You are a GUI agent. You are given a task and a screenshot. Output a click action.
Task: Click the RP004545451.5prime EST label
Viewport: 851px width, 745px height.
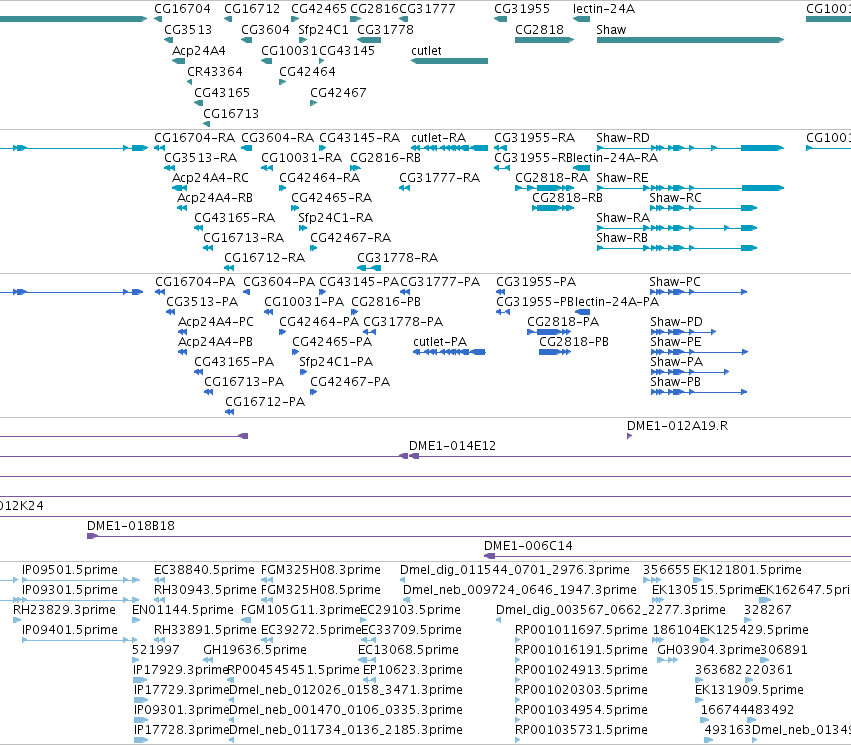pyautogui.click(x=293, y=670)
